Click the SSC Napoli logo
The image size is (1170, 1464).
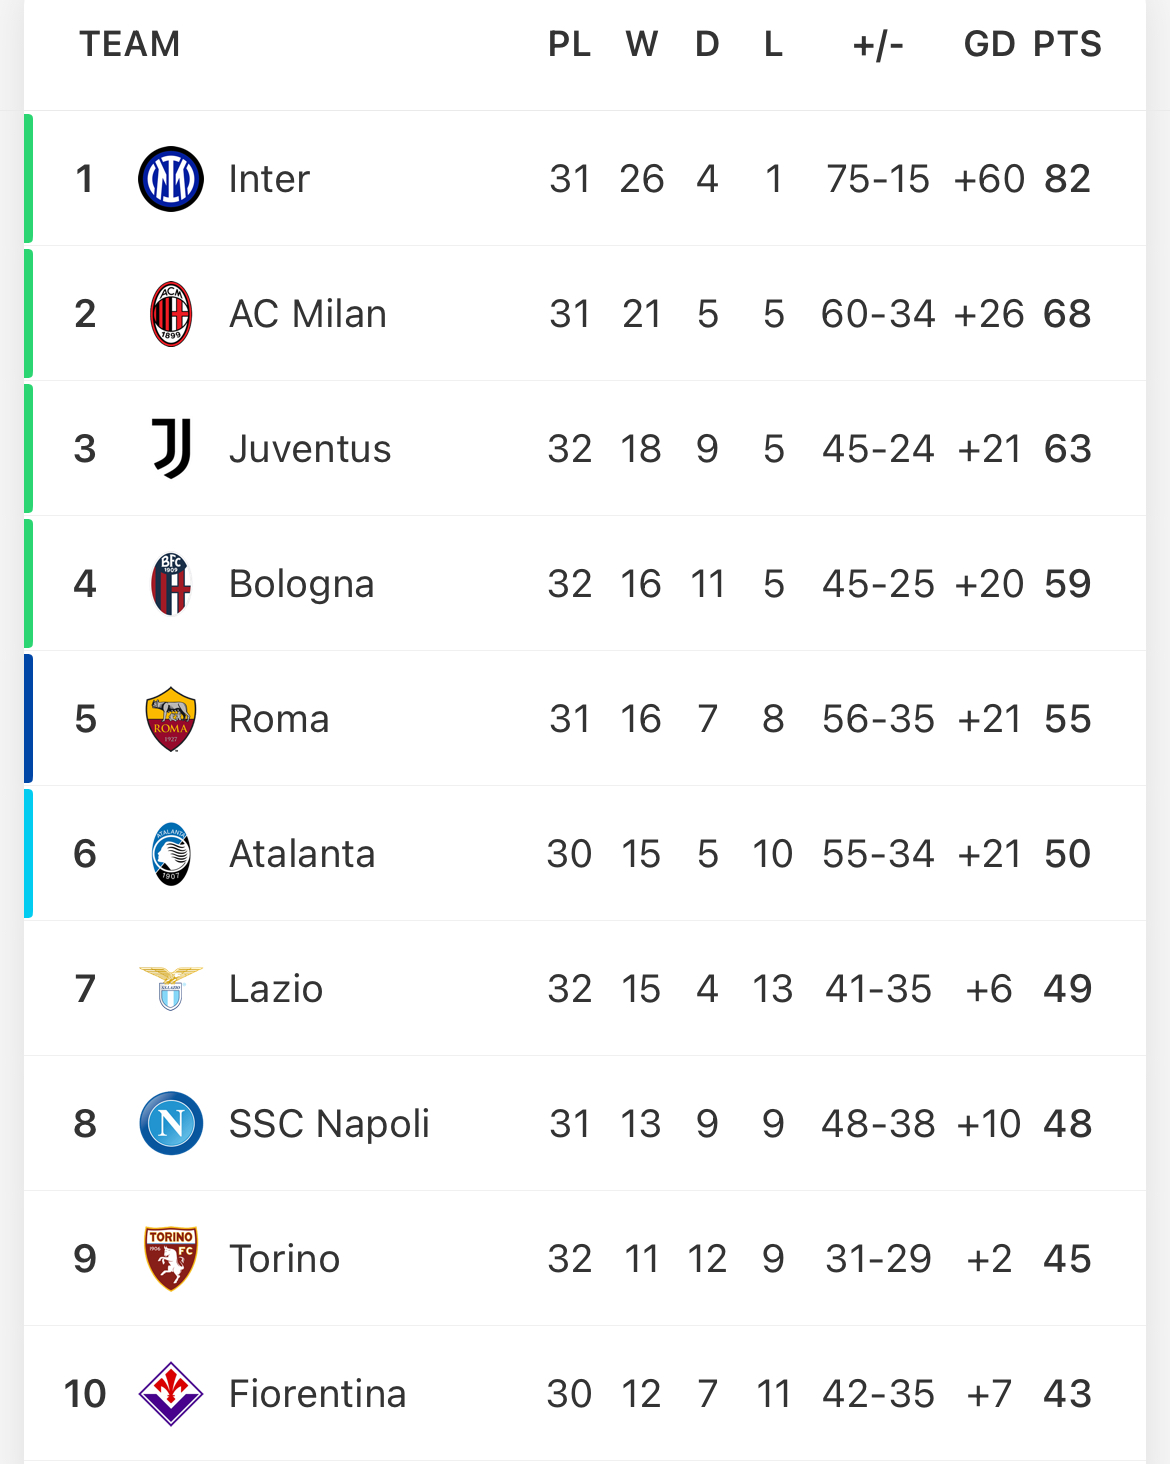(x=171, y=1124)
